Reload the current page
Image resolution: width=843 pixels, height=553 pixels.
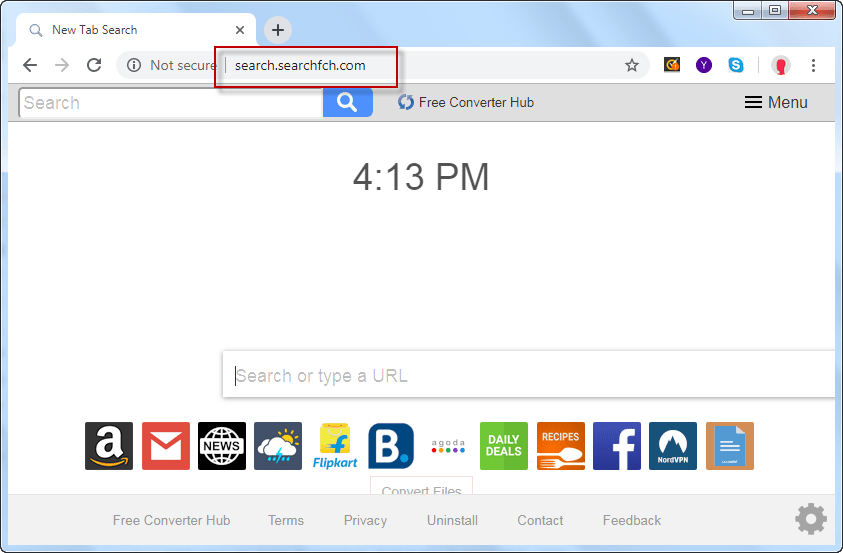point(95,65)
